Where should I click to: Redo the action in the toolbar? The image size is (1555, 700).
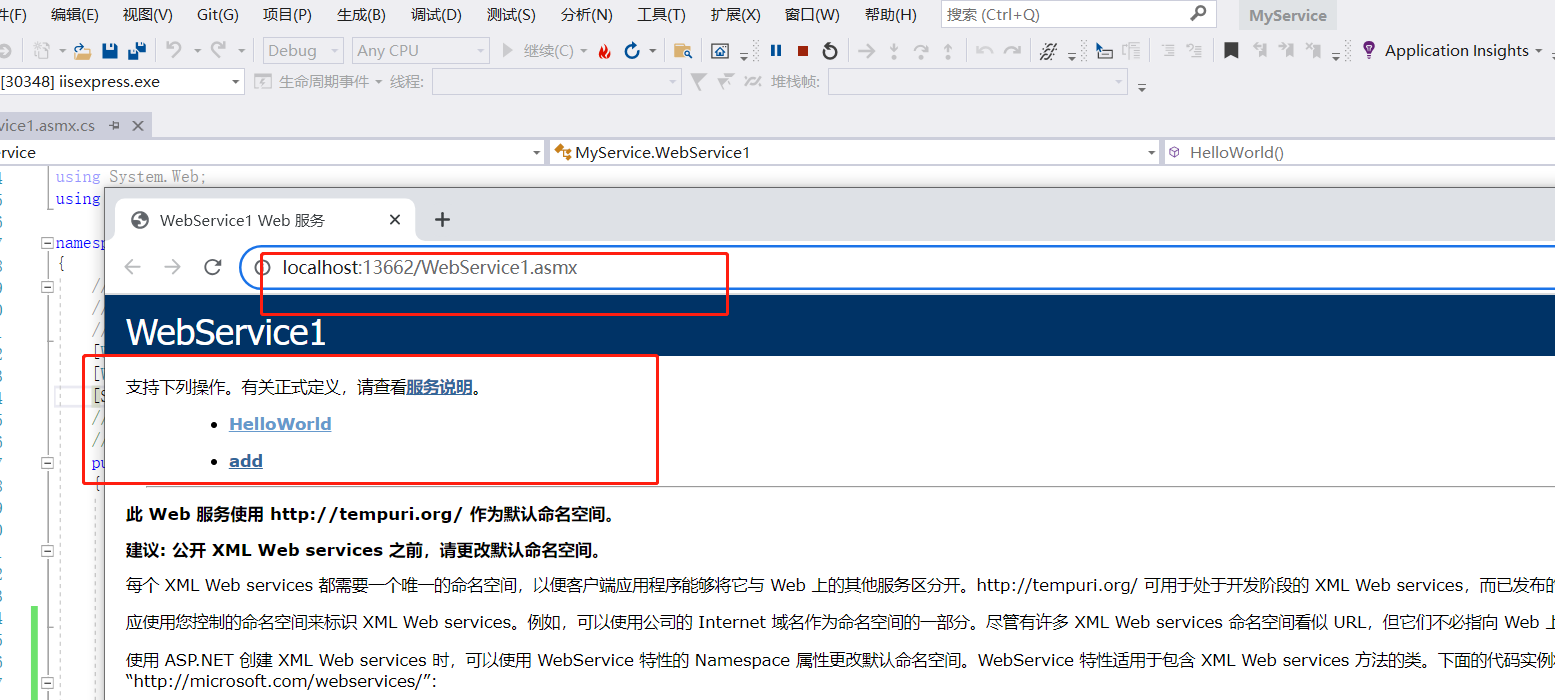point(218,50)
